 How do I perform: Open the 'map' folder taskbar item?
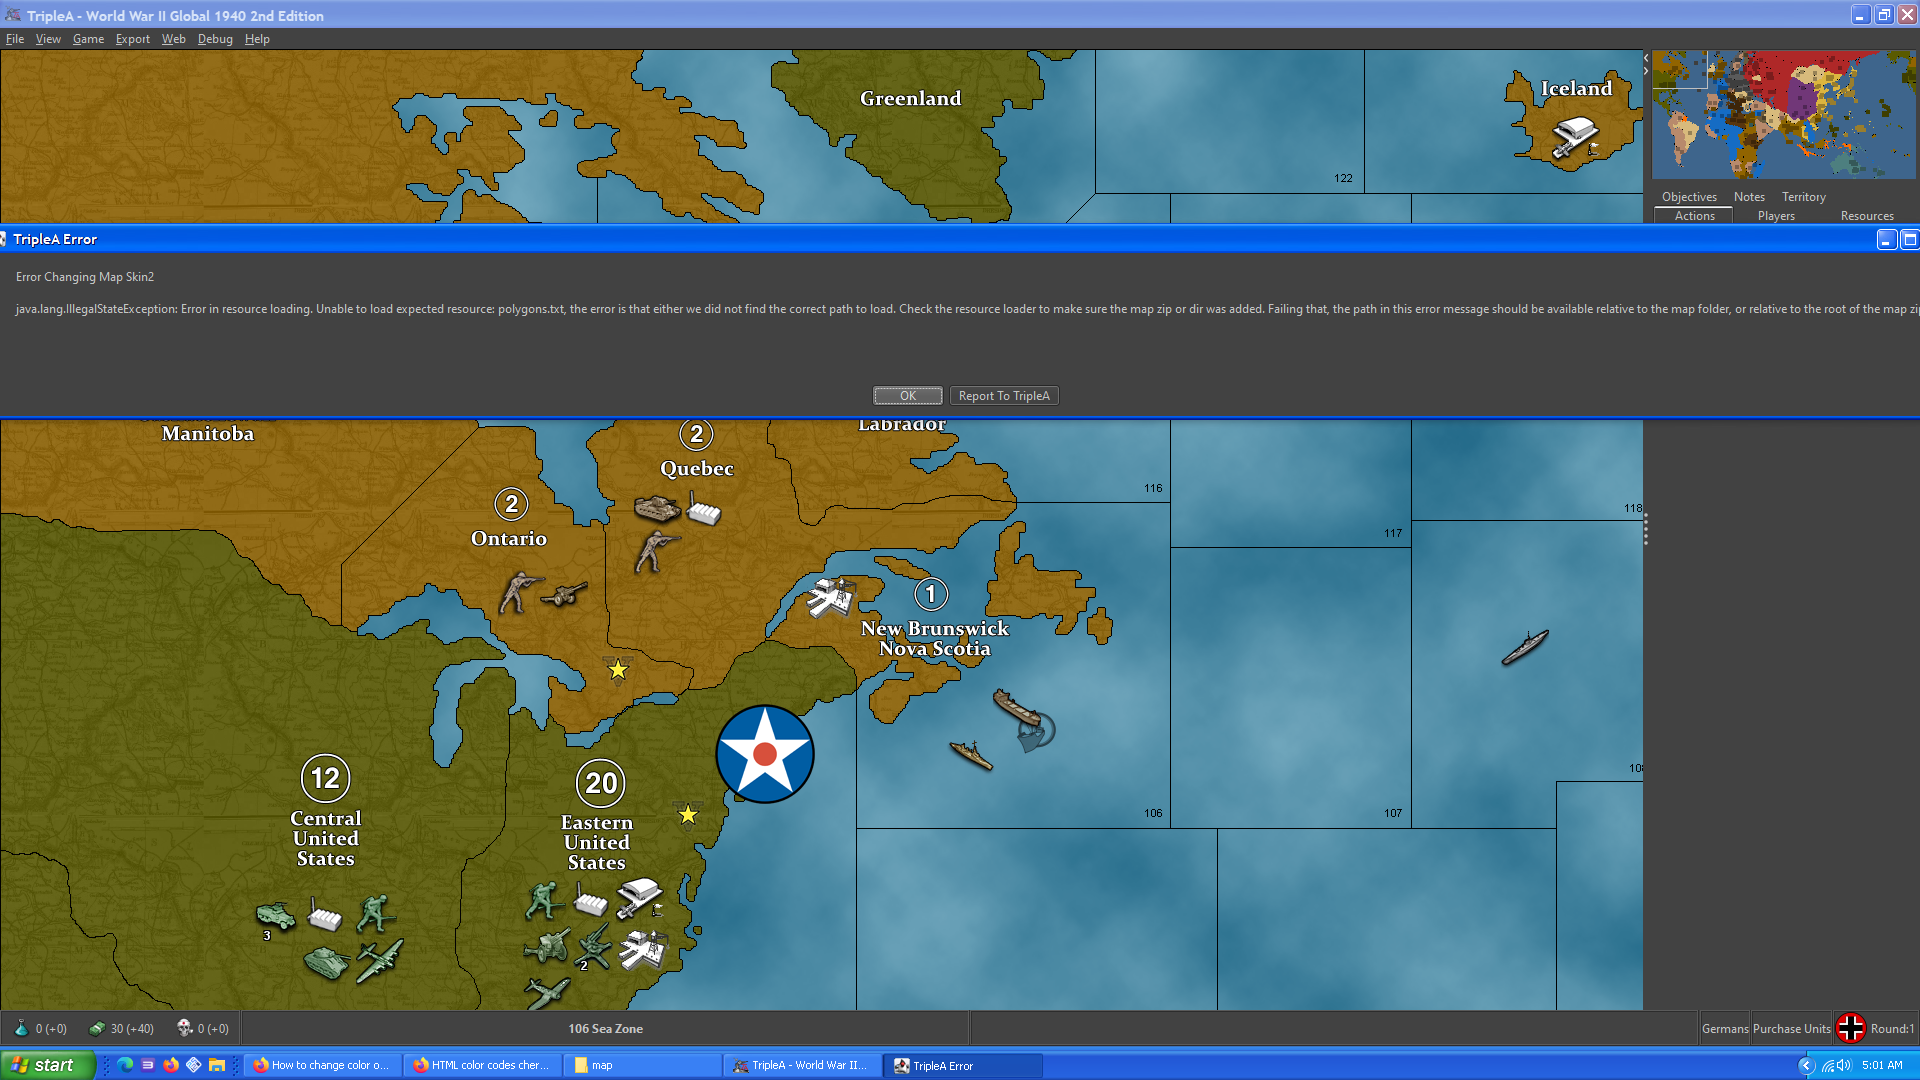click(x=642, y=1065)
